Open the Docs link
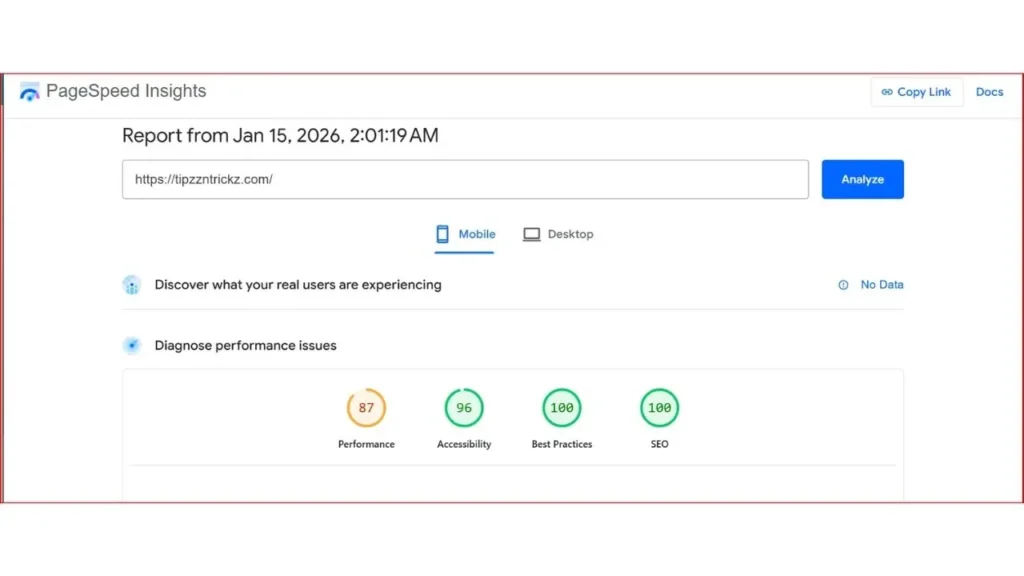The width and height of the screenshot is (1024, 576). [989, 91]
